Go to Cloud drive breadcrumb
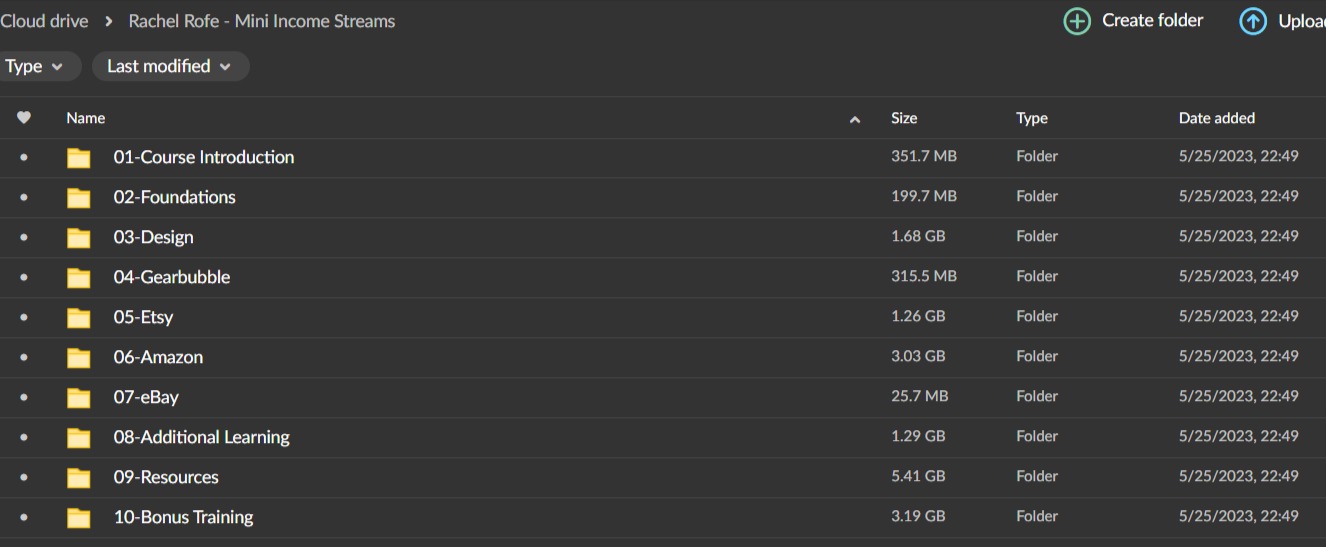 coord(44,21)
